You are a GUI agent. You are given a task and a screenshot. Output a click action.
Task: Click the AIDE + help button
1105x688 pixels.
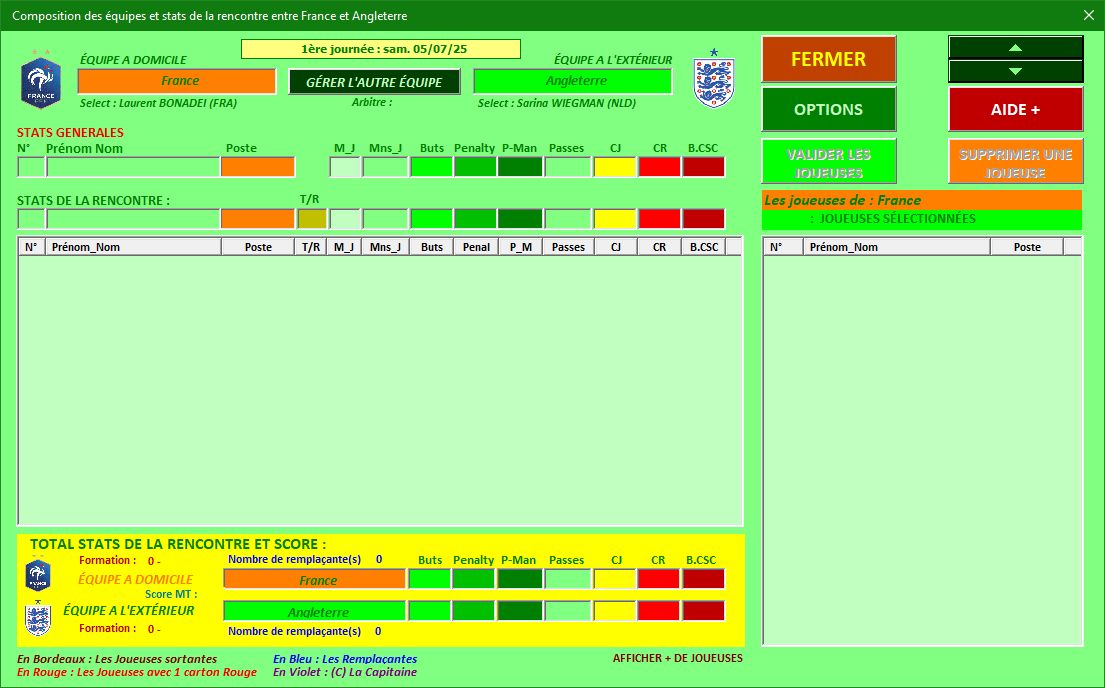point(1015,110)
